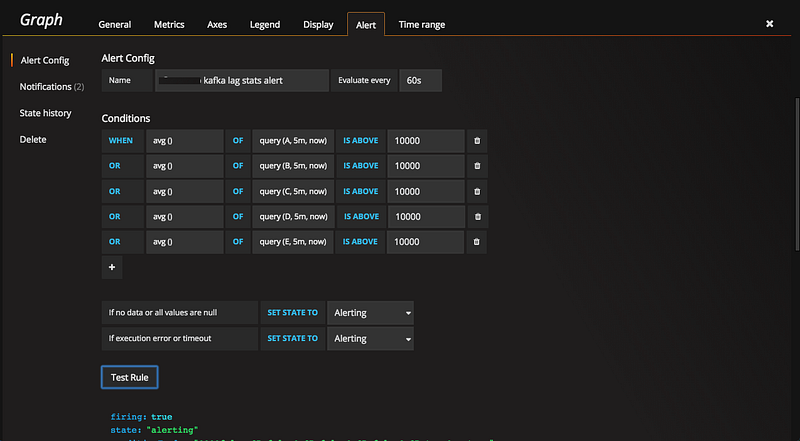Switch to the Legend tab
This screenshot has height=441, width=800.
265,24
